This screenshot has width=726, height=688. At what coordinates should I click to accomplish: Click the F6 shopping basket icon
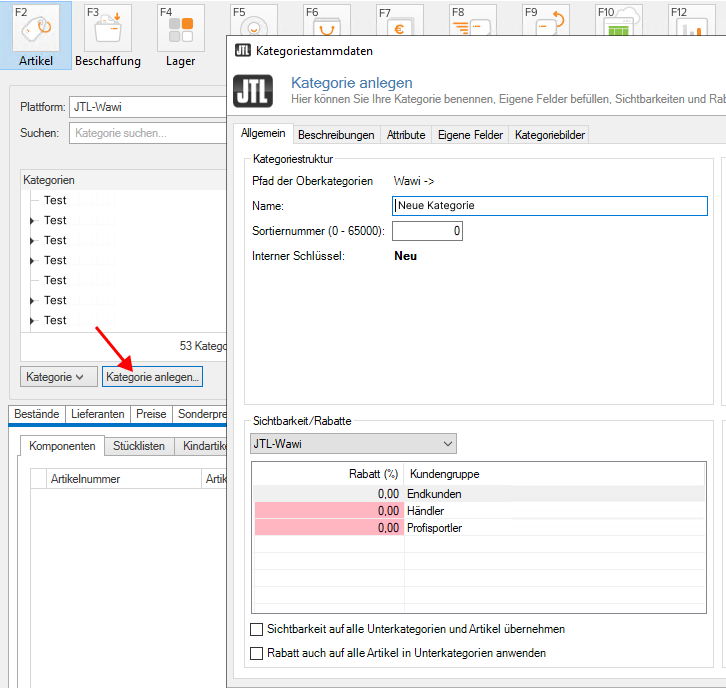pos(327,20)
